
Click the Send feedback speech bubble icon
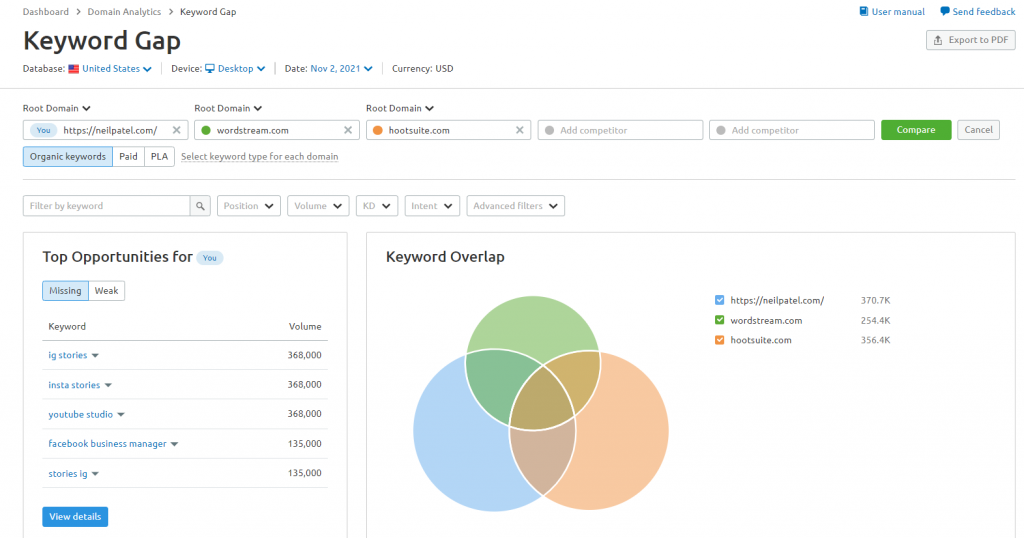tap(944, 12)
